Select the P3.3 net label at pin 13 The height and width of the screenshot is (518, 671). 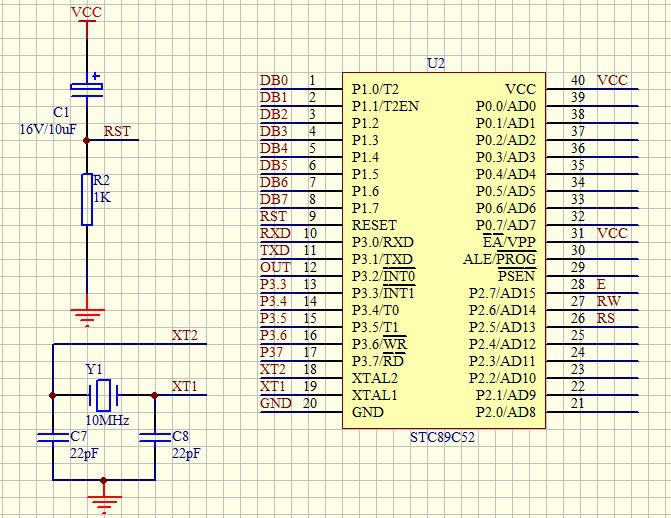pos(273,284)
